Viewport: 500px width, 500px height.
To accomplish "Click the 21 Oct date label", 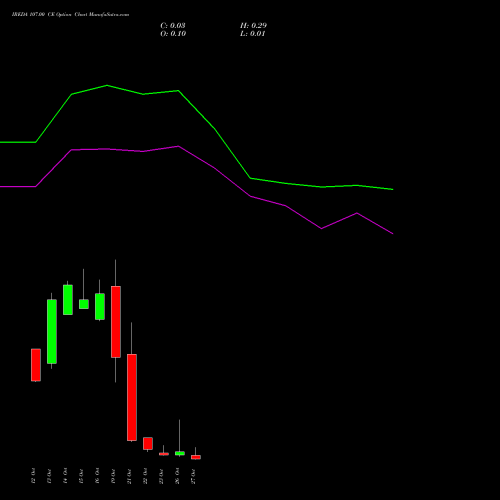I will 129,476.
